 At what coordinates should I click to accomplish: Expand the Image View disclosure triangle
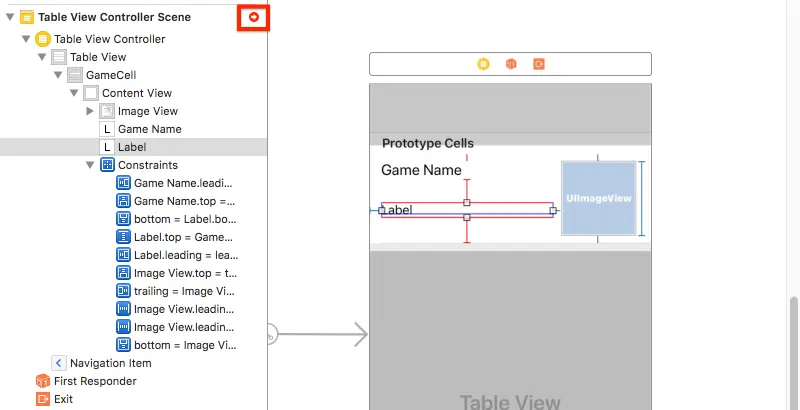(x=90, y=111)
